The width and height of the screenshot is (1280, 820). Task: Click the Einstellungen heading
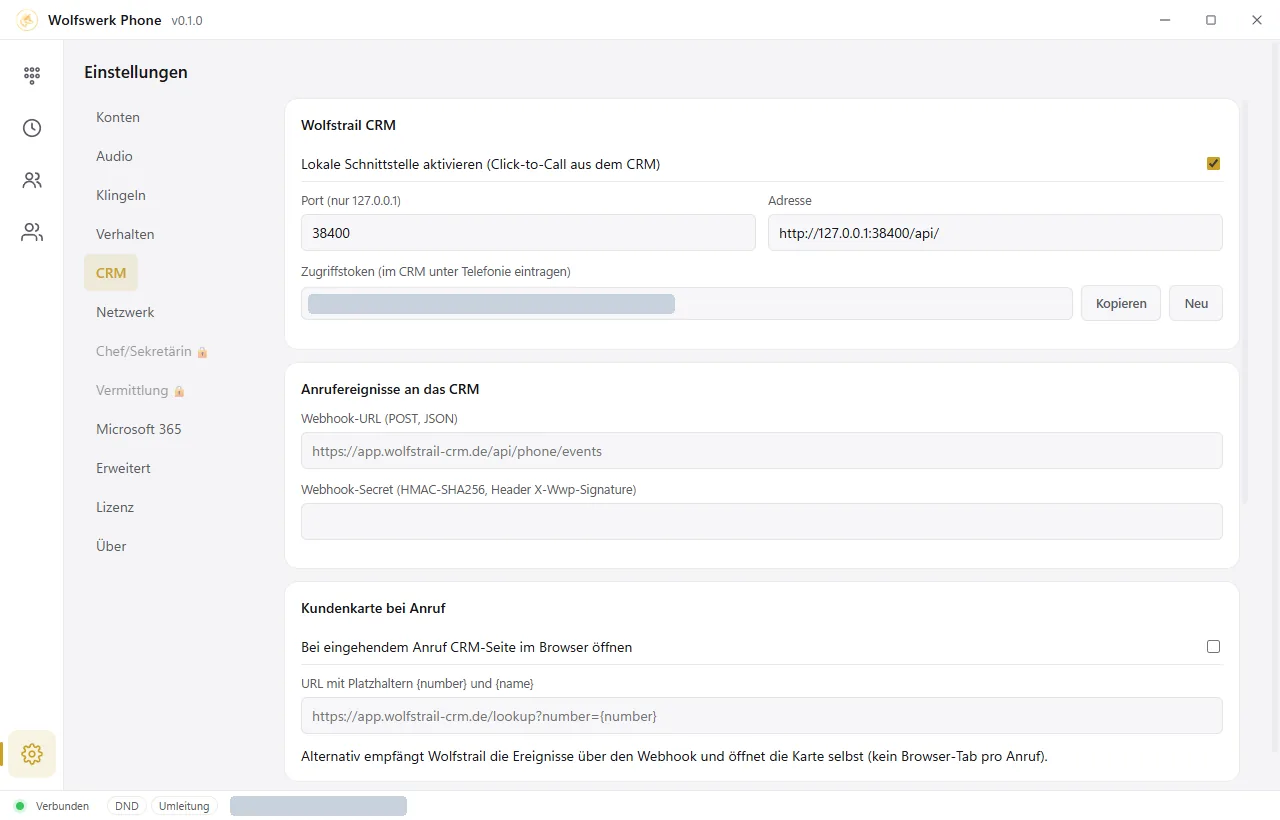(x=136, y=72)
